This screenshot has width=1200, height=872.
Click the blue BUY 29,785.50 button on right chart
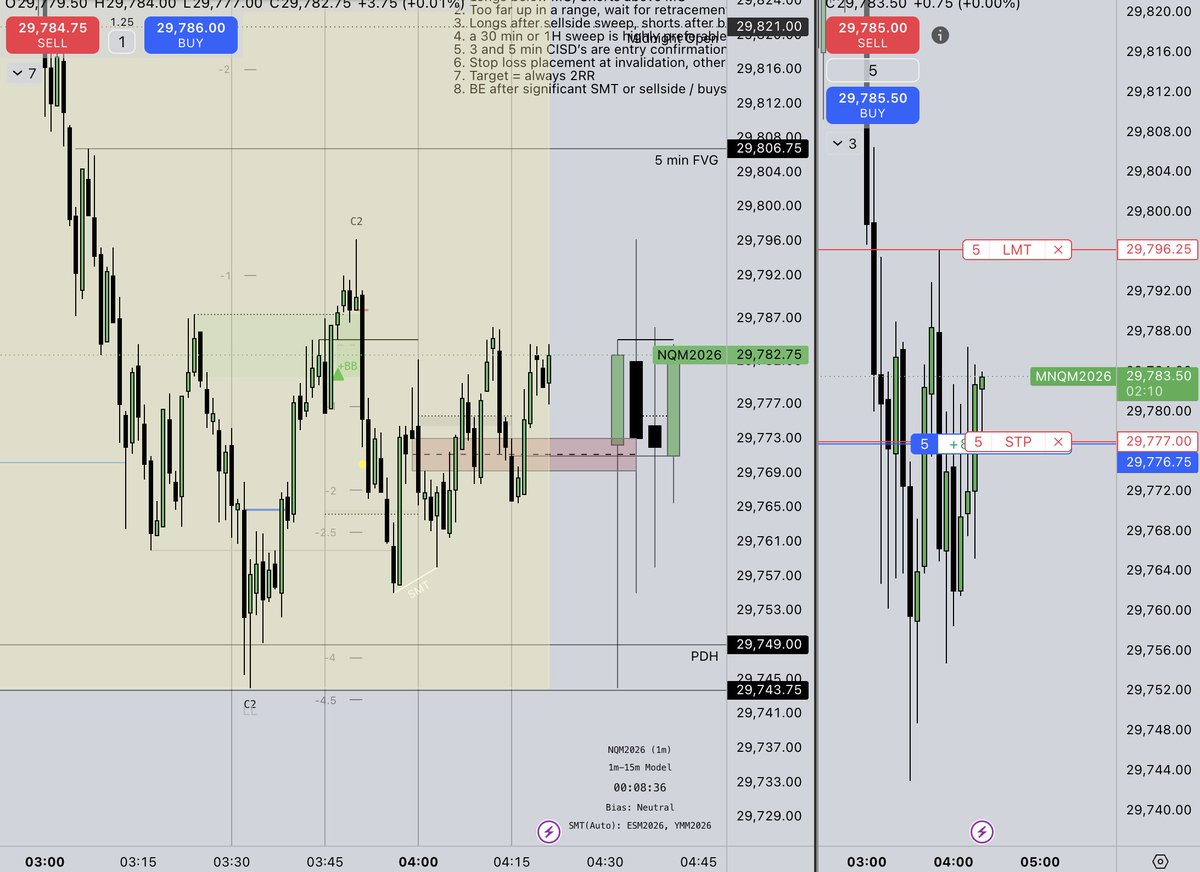(872, 105)
